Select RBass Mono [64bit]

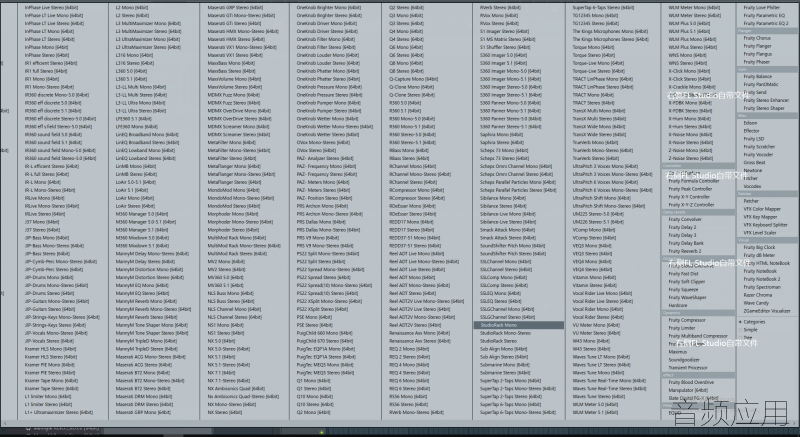pyautogui.click(x=409, y=150)
